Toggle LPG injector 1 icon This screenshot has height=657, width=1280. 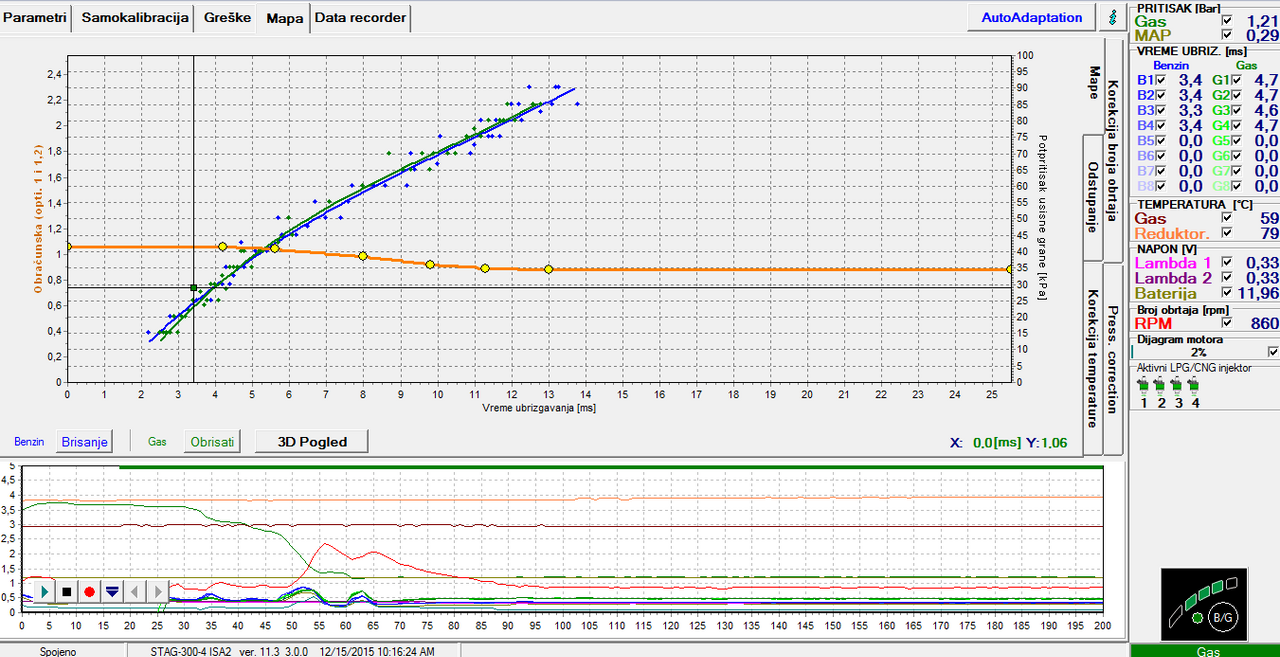(1143, 384)
